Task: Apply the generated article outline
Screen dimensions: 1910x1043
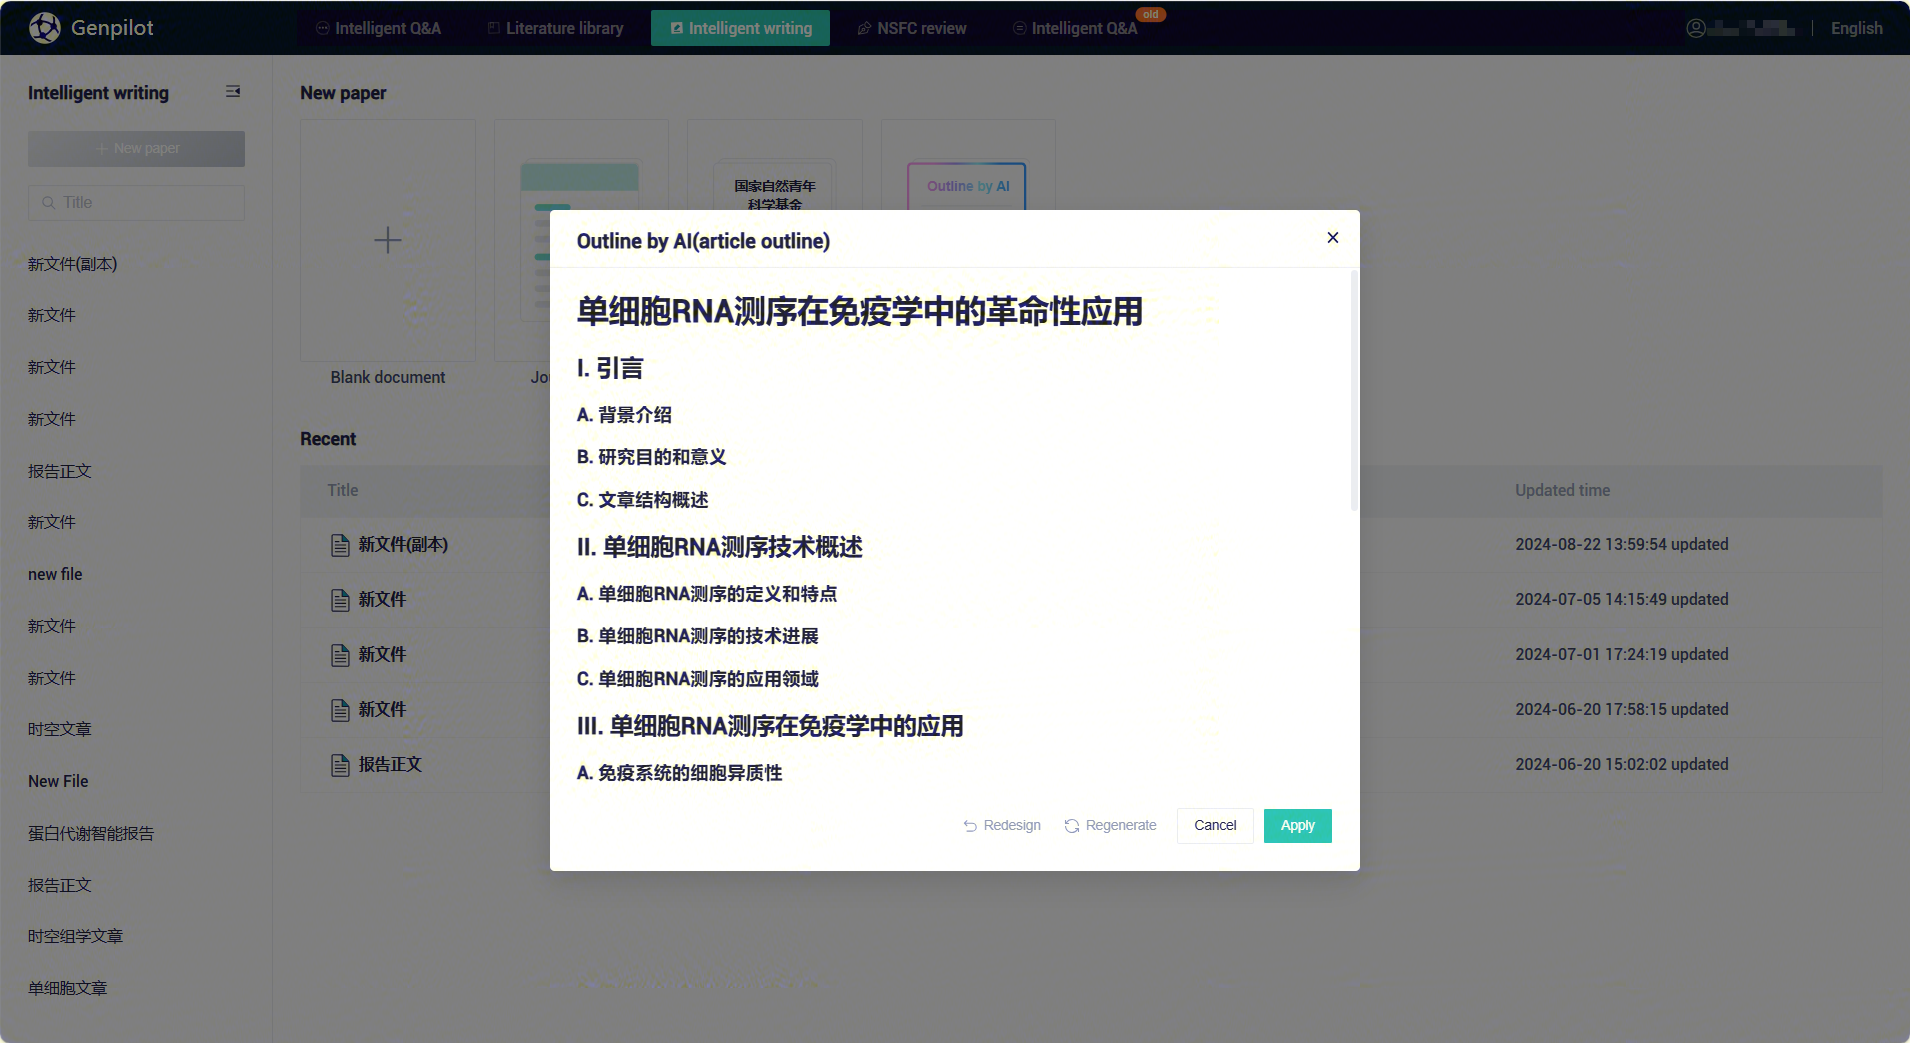Action: point(1297,826)
